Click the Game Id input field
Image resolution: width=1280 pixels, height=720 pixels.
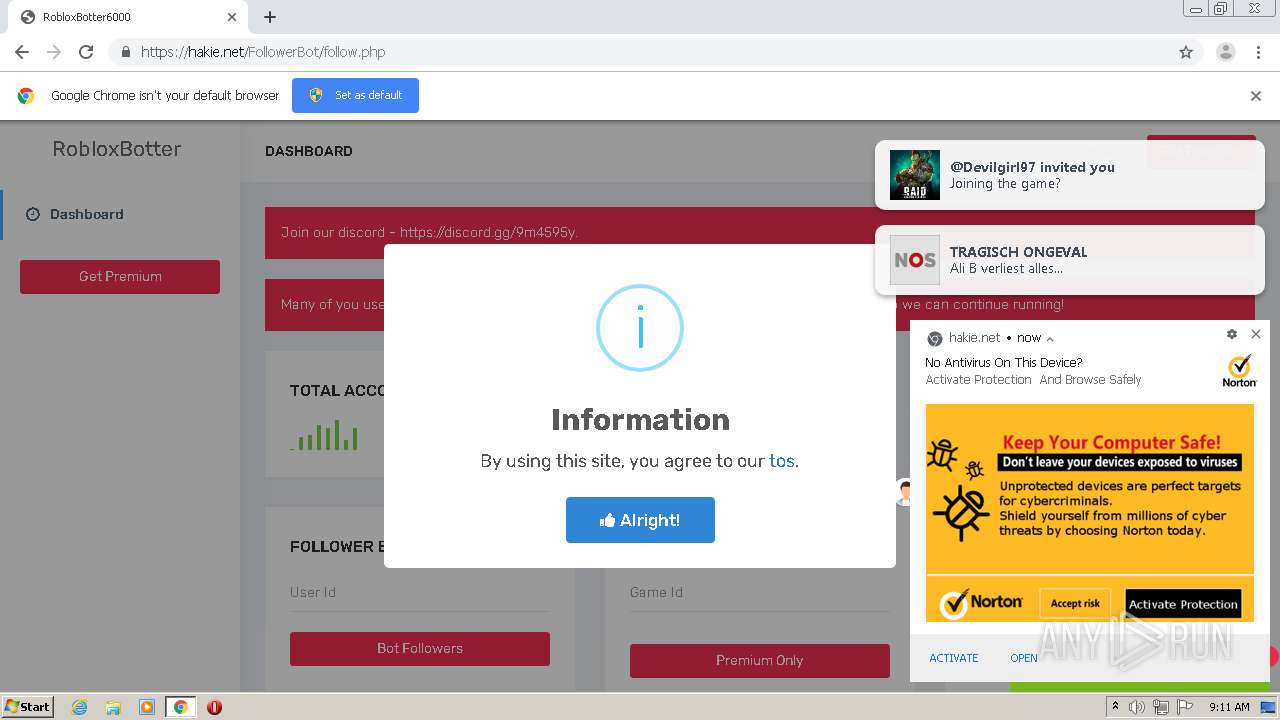tap(760, 593)
